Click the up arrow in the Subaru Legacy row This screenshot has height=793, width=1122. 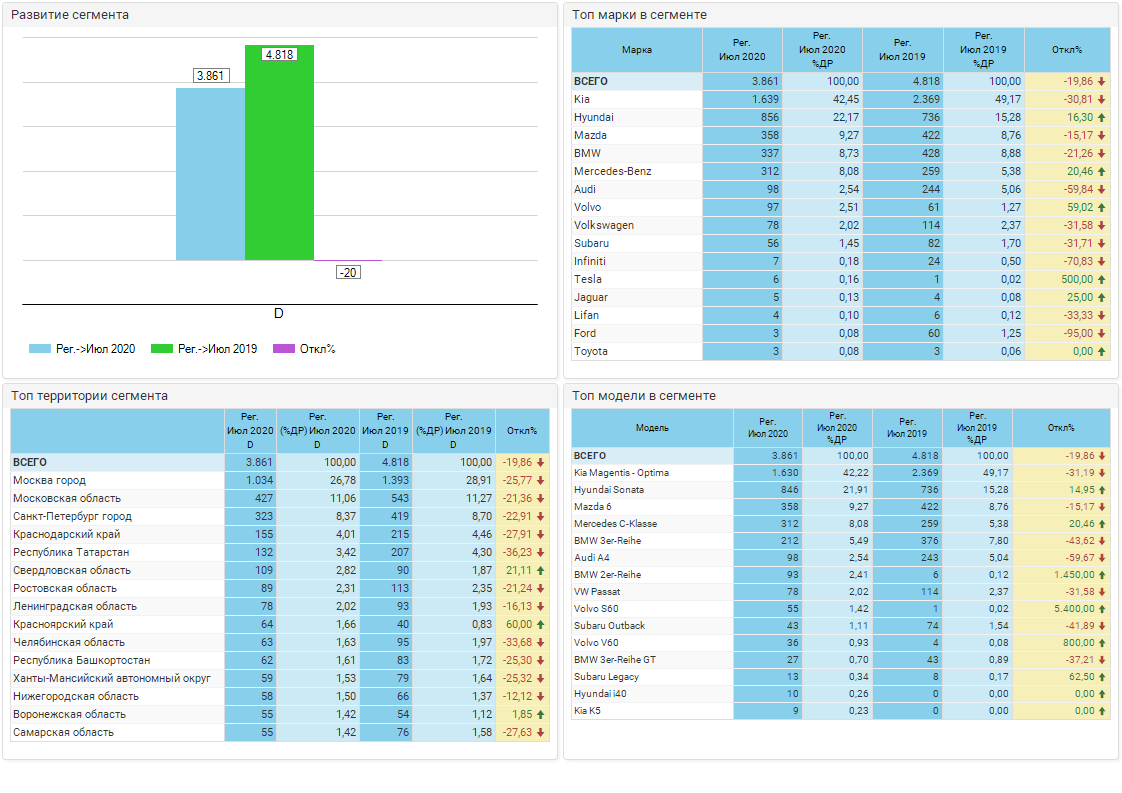pos(1101,677)
